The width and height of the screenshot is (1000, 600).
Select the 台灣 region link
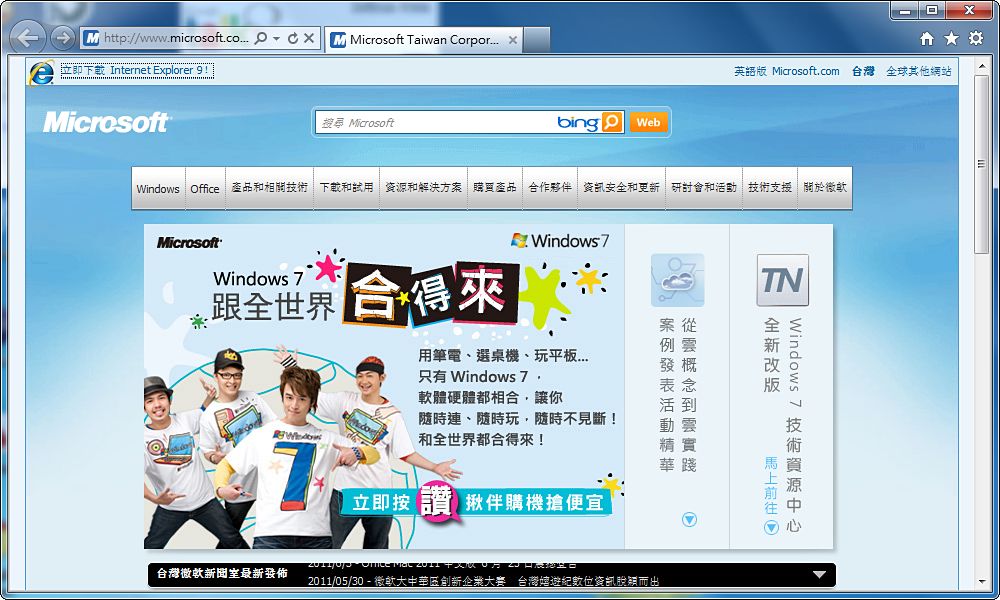[x=863, y=71]
